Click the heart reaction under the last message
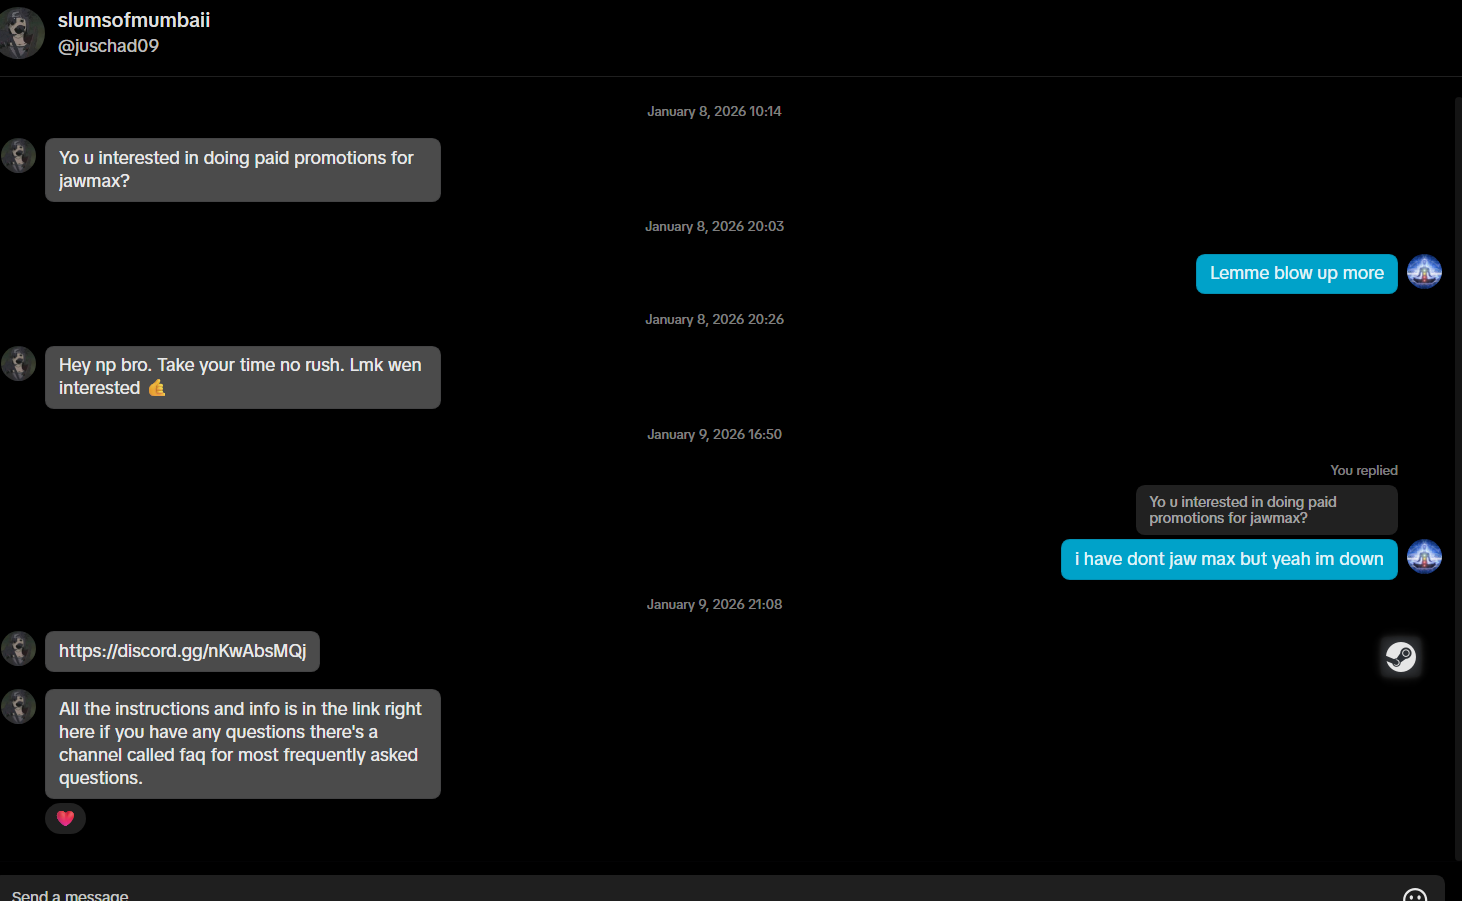This screenshot has height=901, width=1462. pos(65,818)
